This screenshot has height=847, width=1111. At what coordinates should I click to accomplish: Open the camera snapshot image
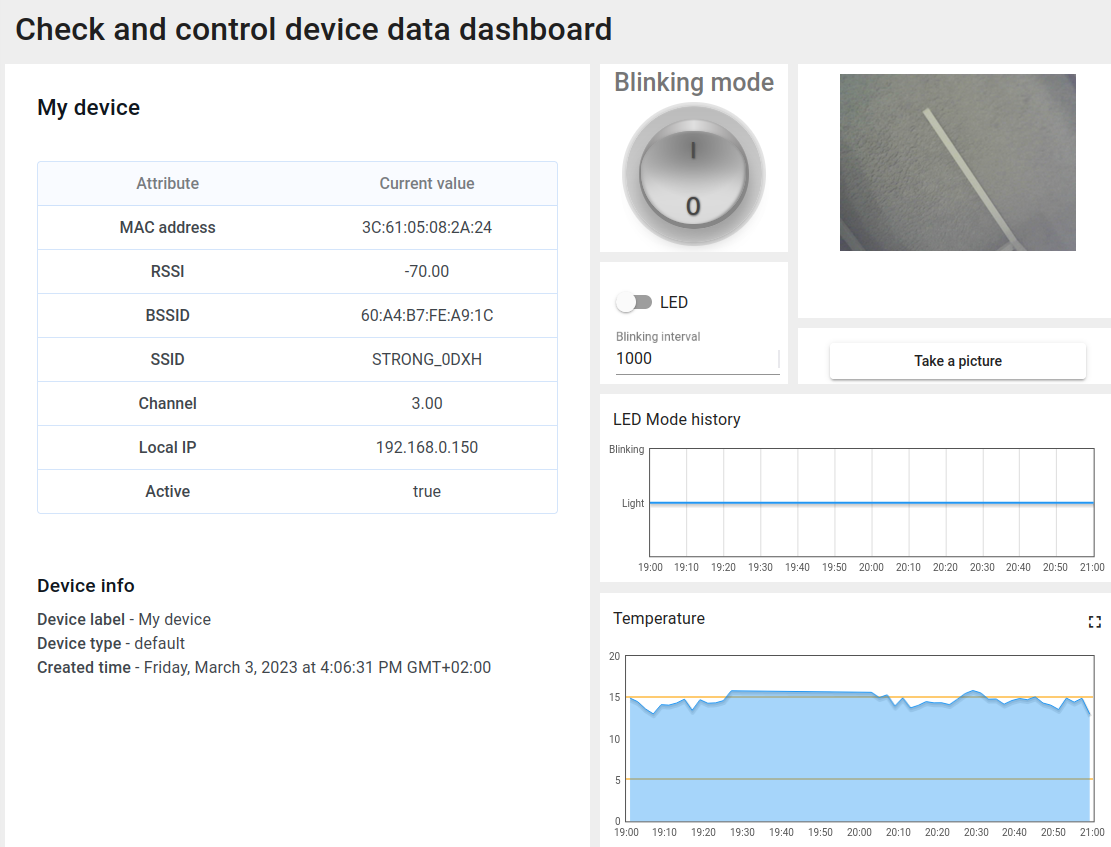click(x=957, y=162)
